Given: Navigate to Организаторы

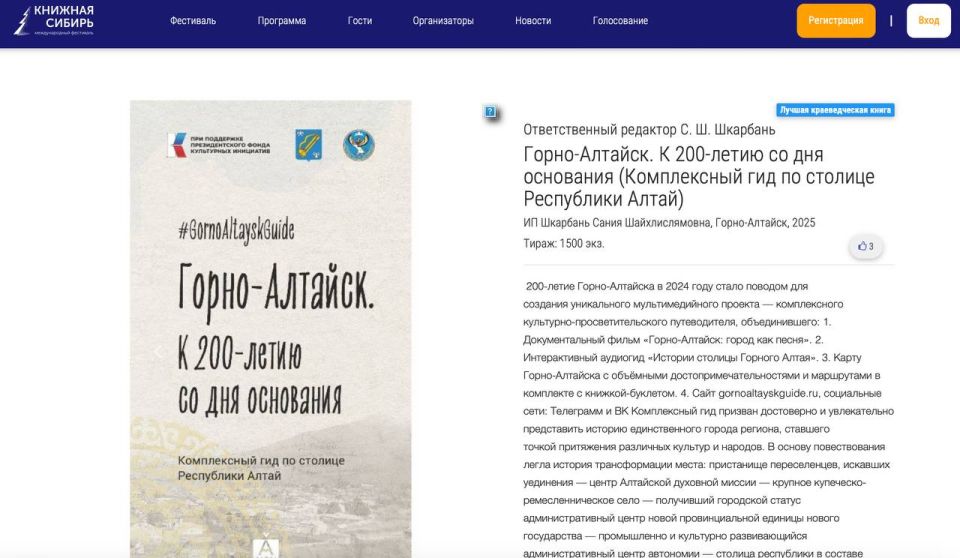Looking at the screenshot, I should (x=443, y=21).
